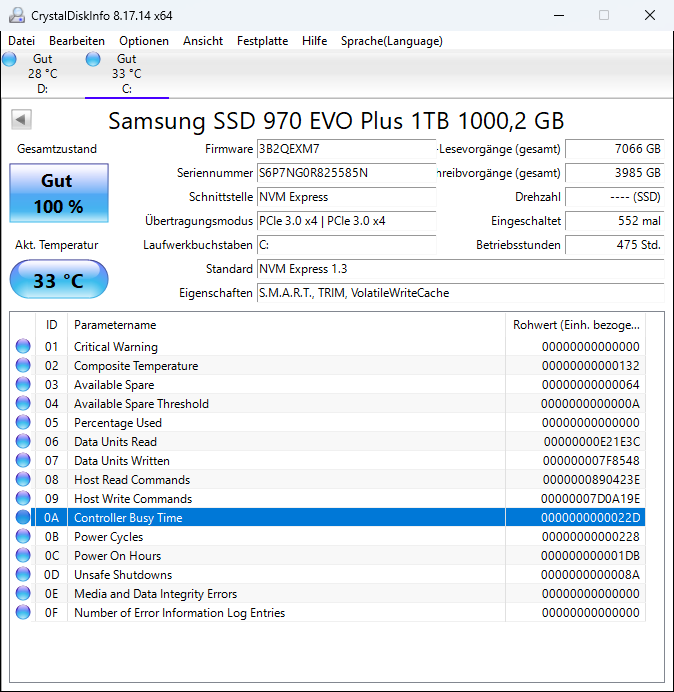Click the status orb of Unsafe Shutdowns row
Screen dimensions: 674x692
[x=23, y=574]
